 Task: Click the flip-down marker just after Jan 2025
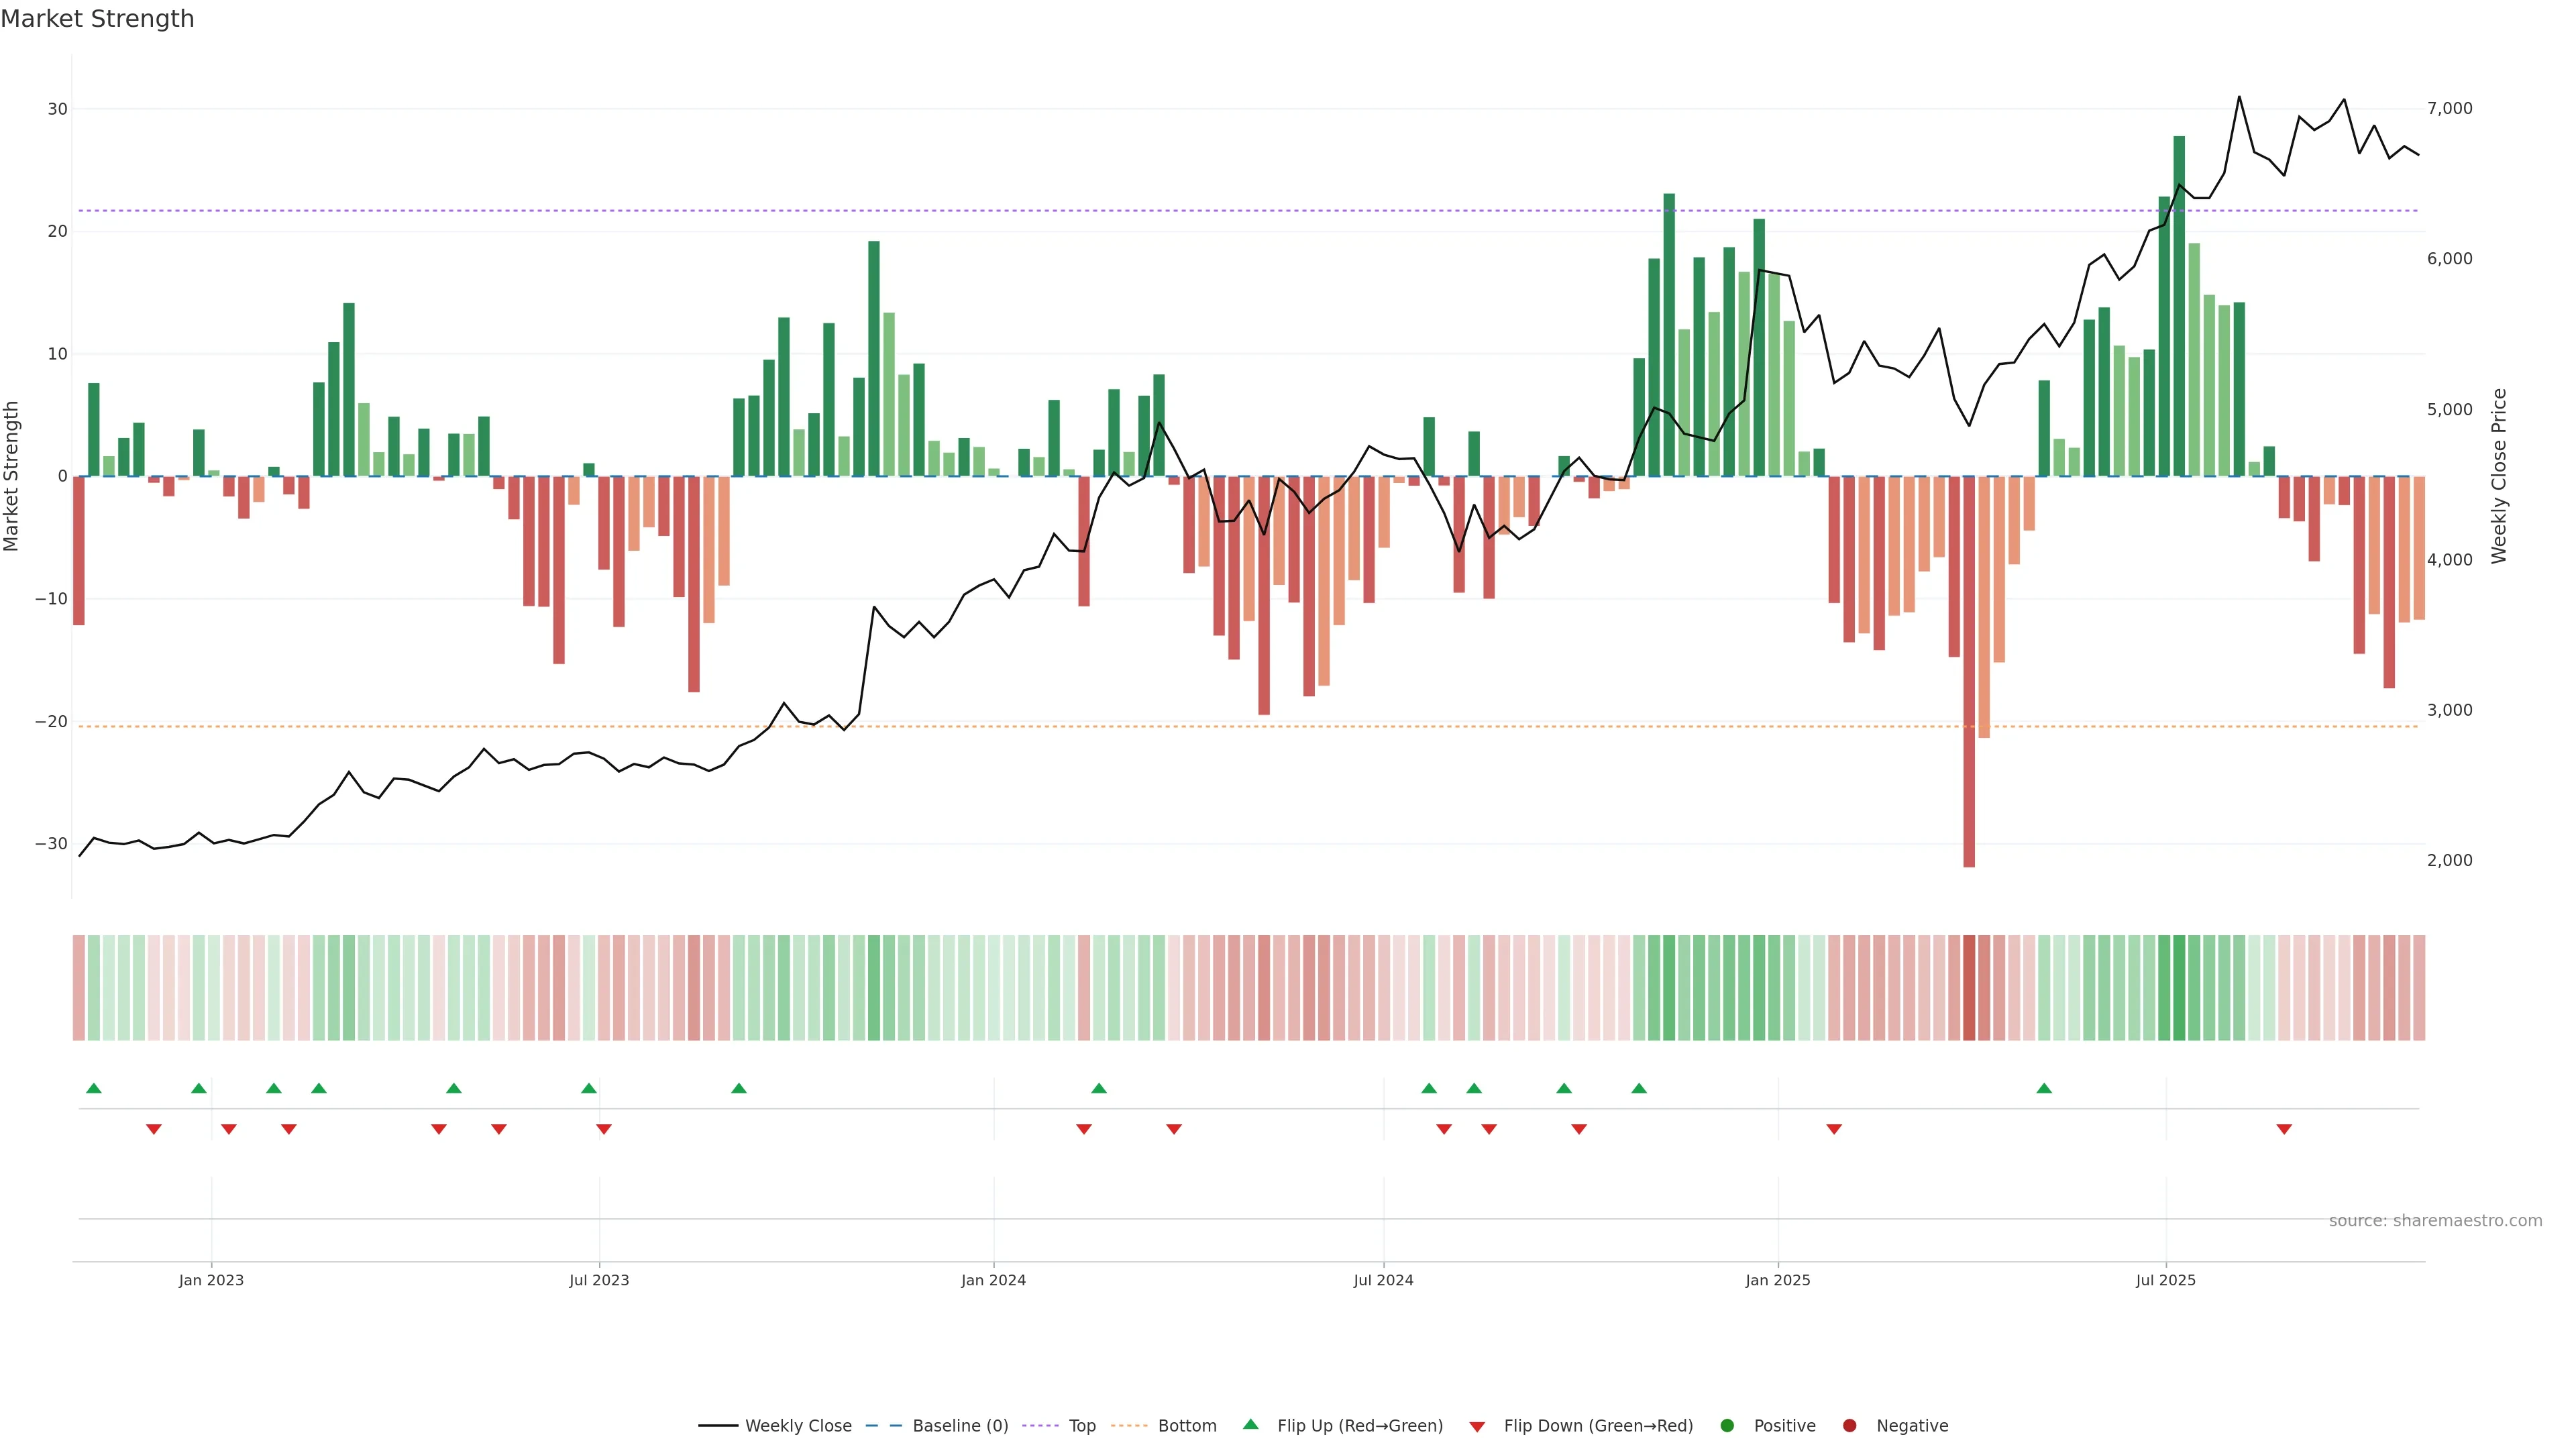(x=1834, y=1129)
